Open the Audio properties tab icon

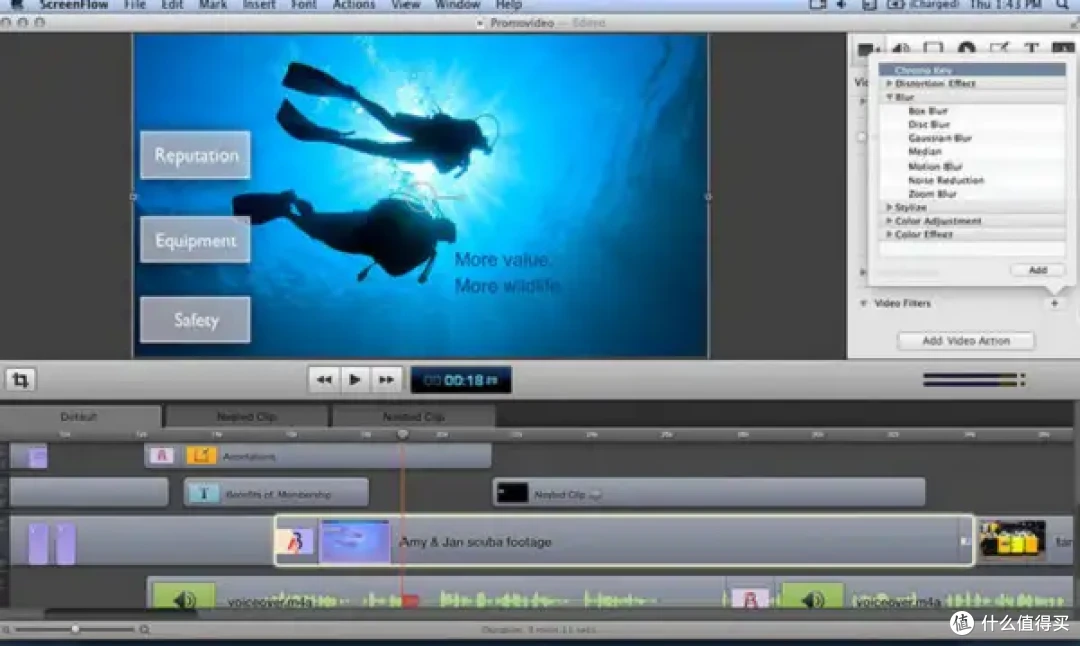click(x=900, y=48)
